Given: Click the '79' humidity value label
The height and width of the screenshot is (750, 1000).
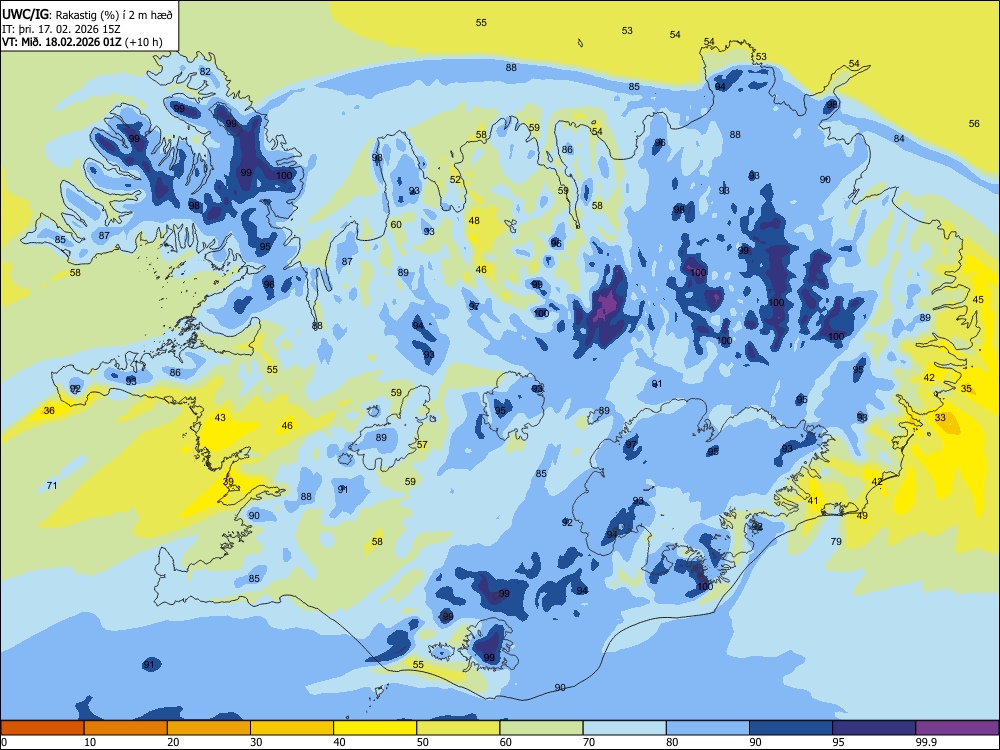Looking at the screenshot, I should click(836, 541).
